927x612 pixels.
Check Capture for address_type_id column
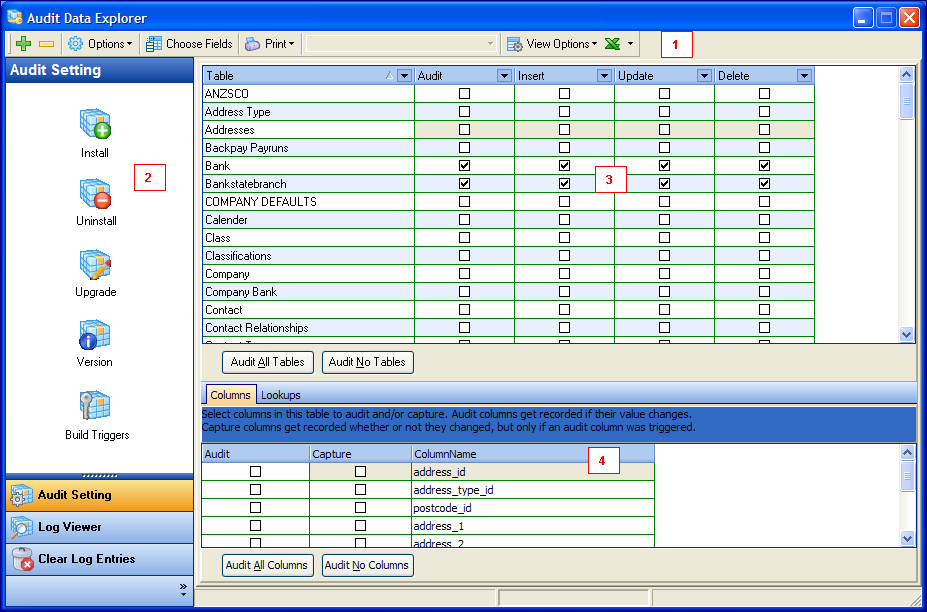point(360,490)
